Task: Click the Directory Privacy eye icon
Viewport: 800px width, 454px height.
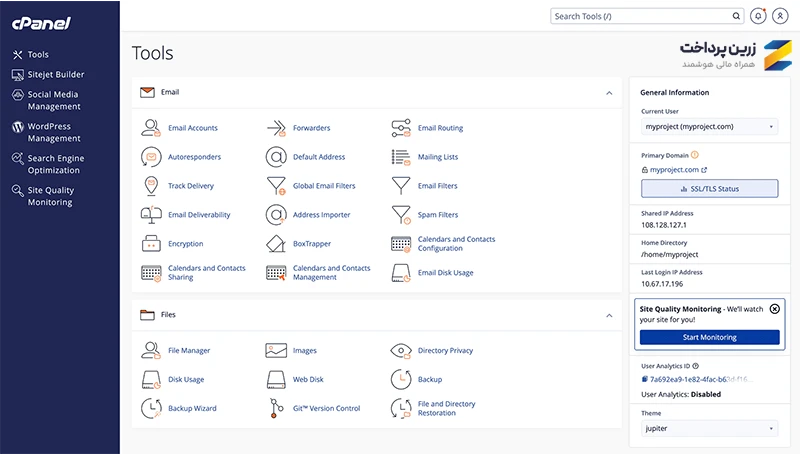Action: click(401, 350)
